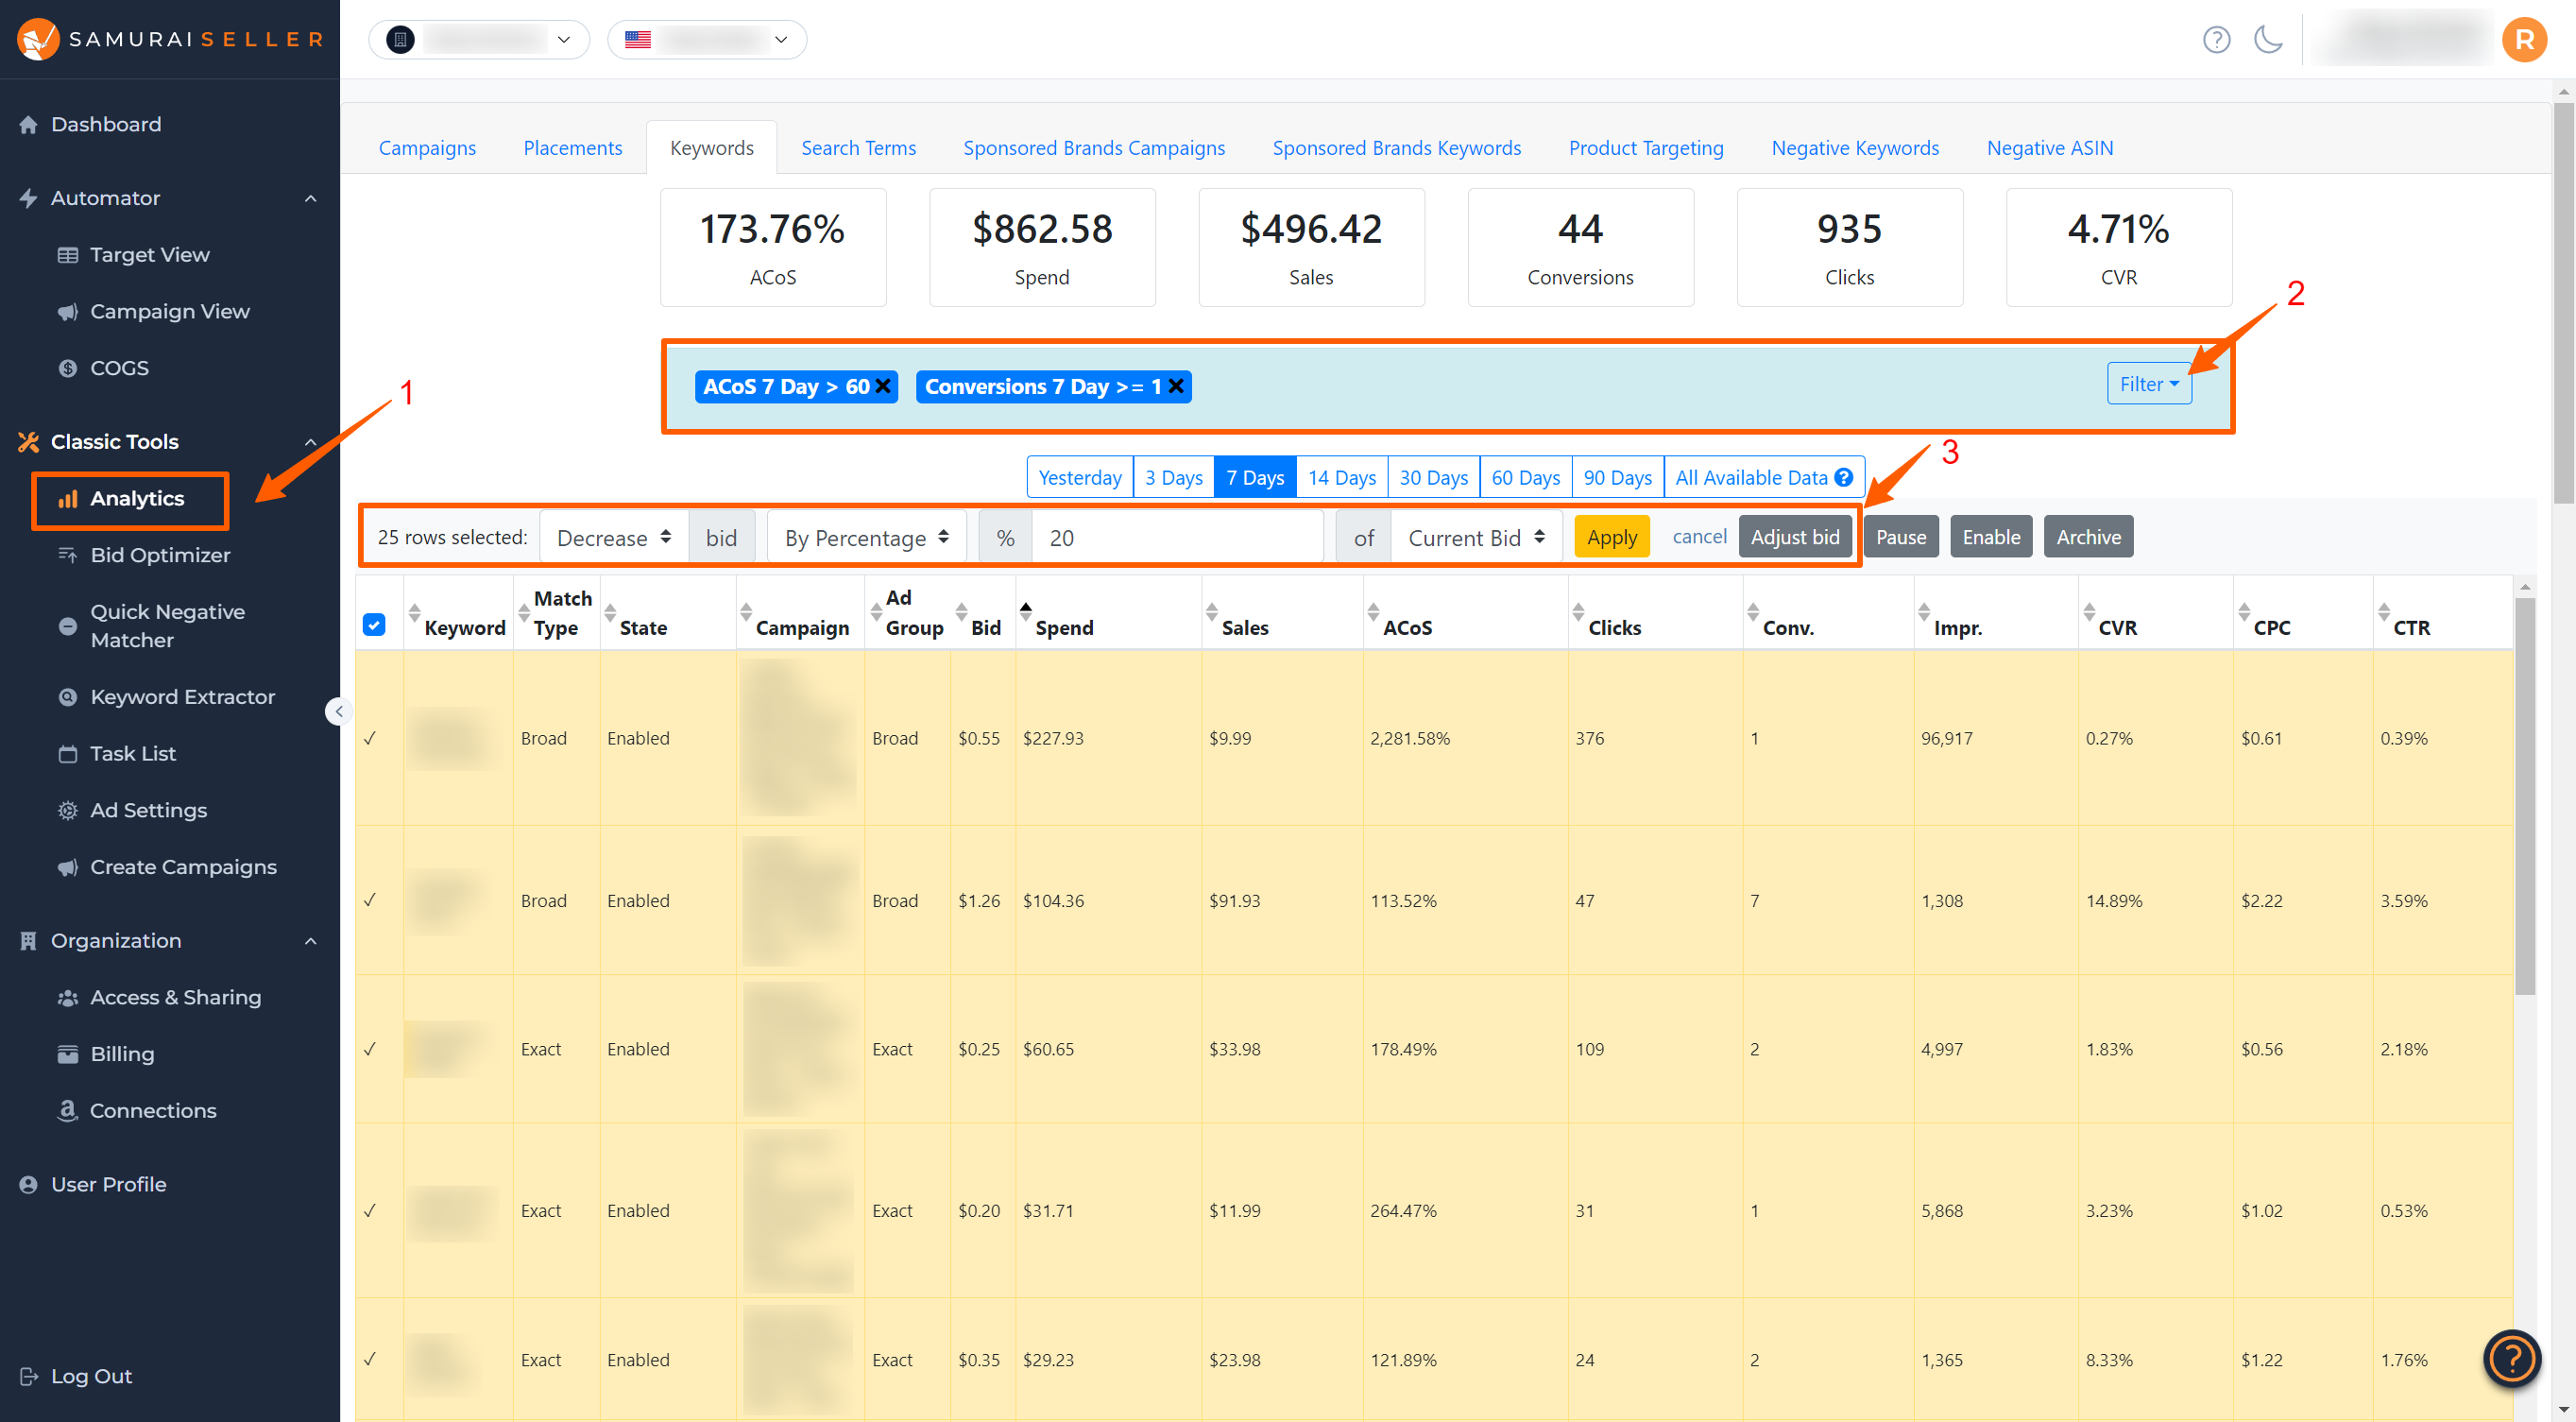Viewport: 2576px width, 1422px height.
Task: Toggle dark mode with the moon icon
Action: (x=2268, y=40)
